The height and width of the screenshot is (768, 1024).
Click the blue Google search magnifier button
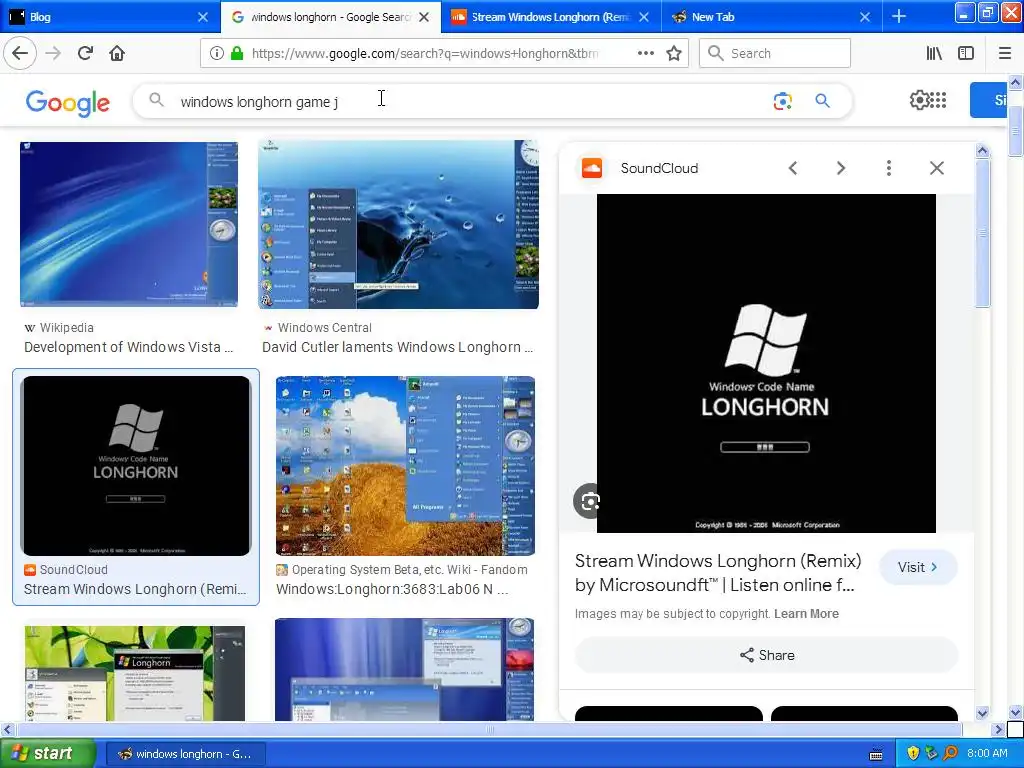[822, 101]
